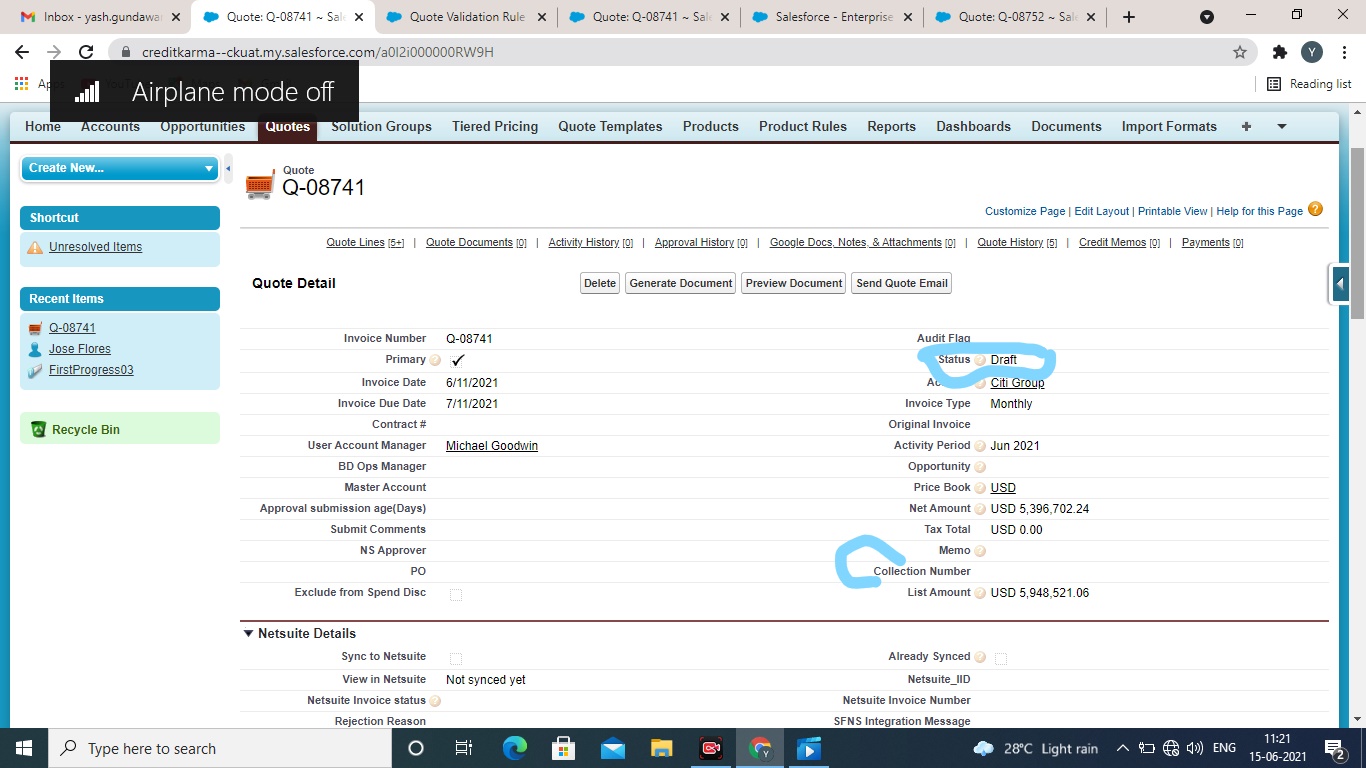Screen dimensions: 1366x768
Task: Uncheck the Primary checkbox
Action: pyautogui.click(x=458, y=360)
